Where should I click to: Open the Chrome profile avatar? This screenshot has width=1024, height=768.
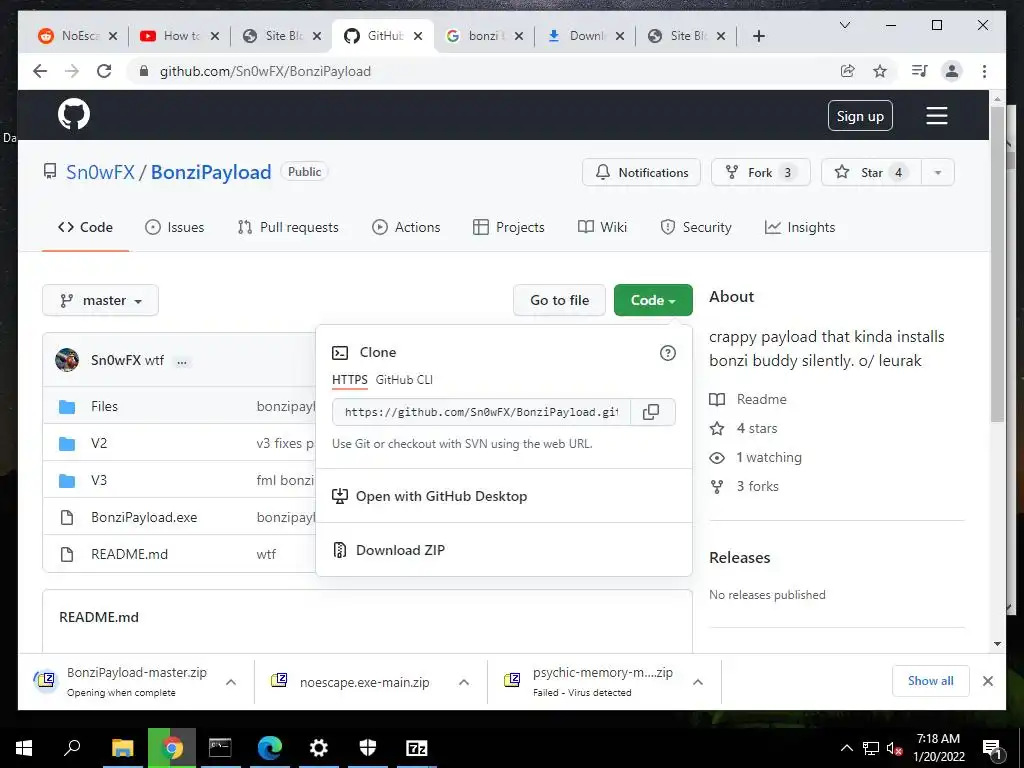pyautogui.click(x=952, y=71)
